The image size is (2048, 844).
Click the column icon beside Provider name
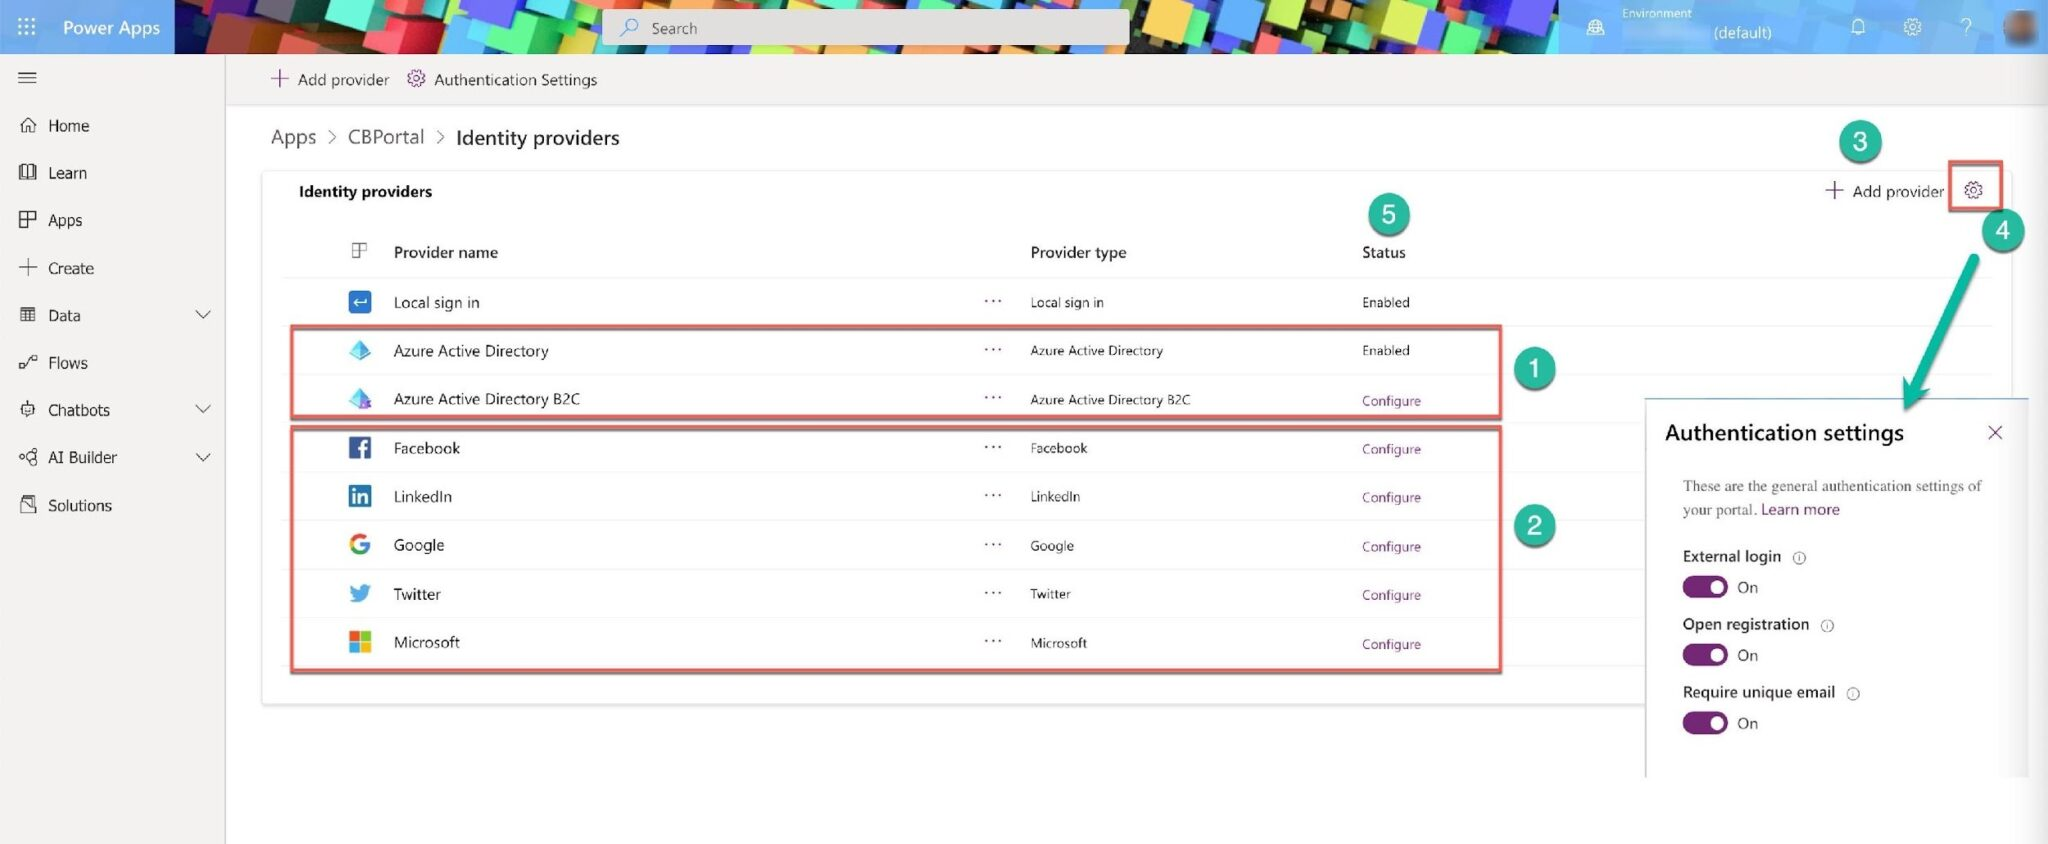tap(359, 251)
